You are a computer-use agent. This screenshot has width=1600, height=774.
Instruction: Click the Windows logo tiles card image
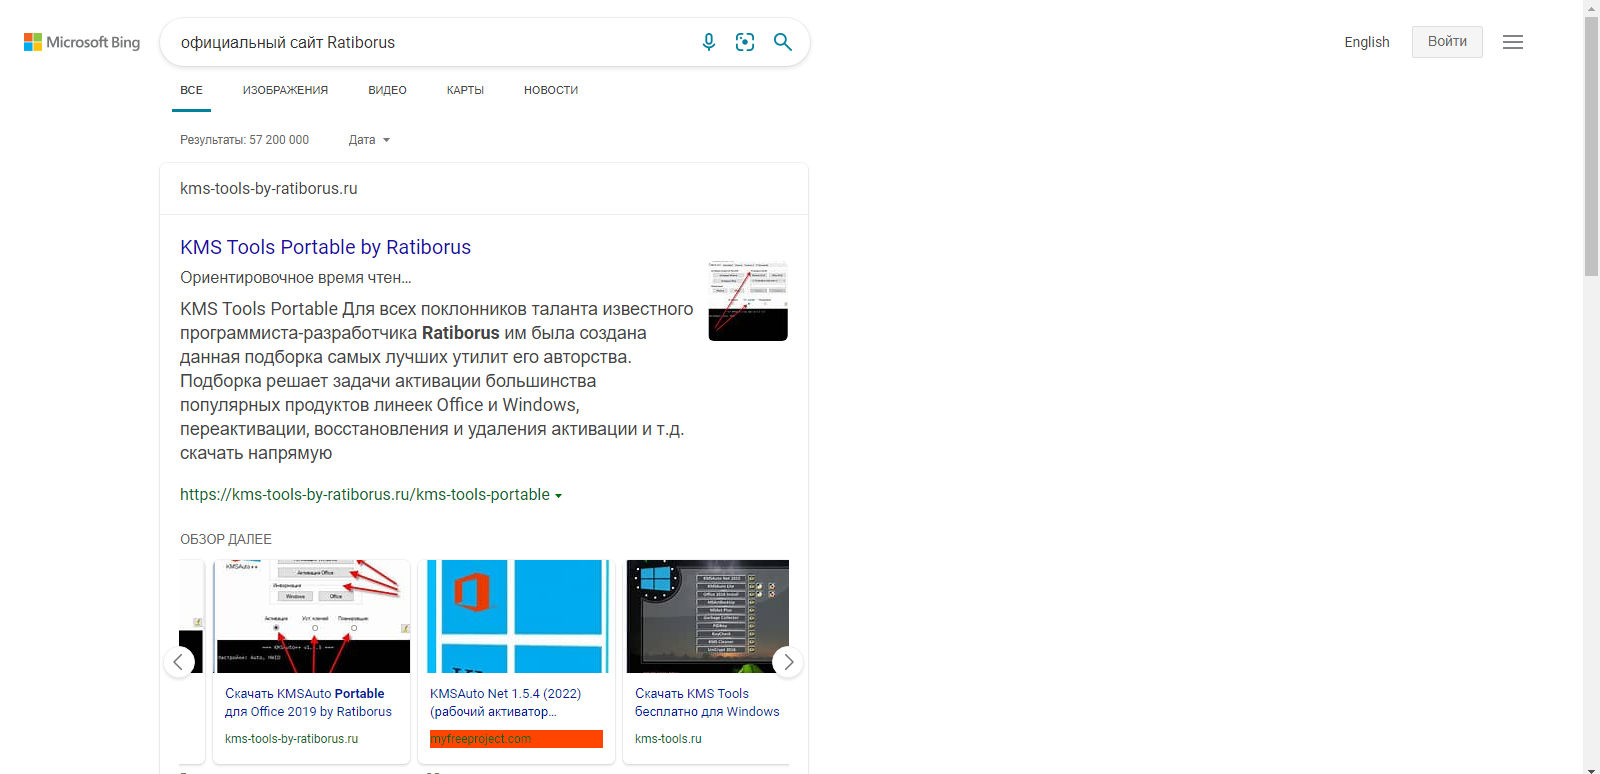[517, 616]
